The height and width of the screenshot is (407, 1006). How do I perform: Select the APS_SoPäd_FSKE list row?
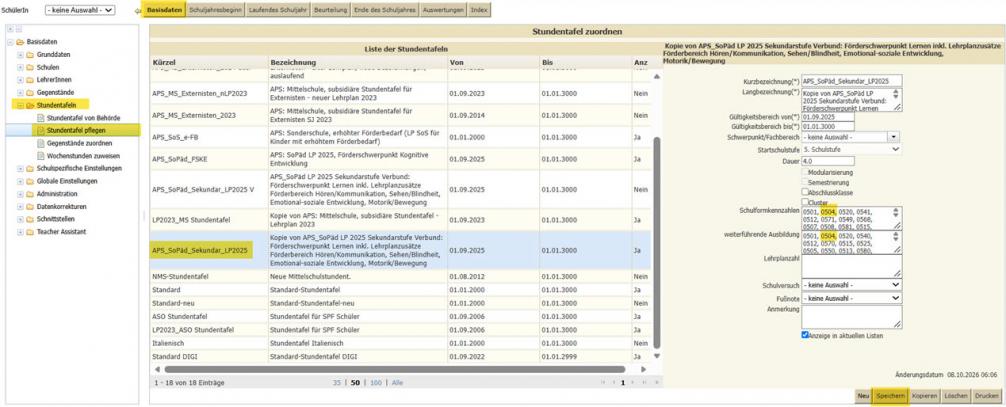click(x=400, y=159)
